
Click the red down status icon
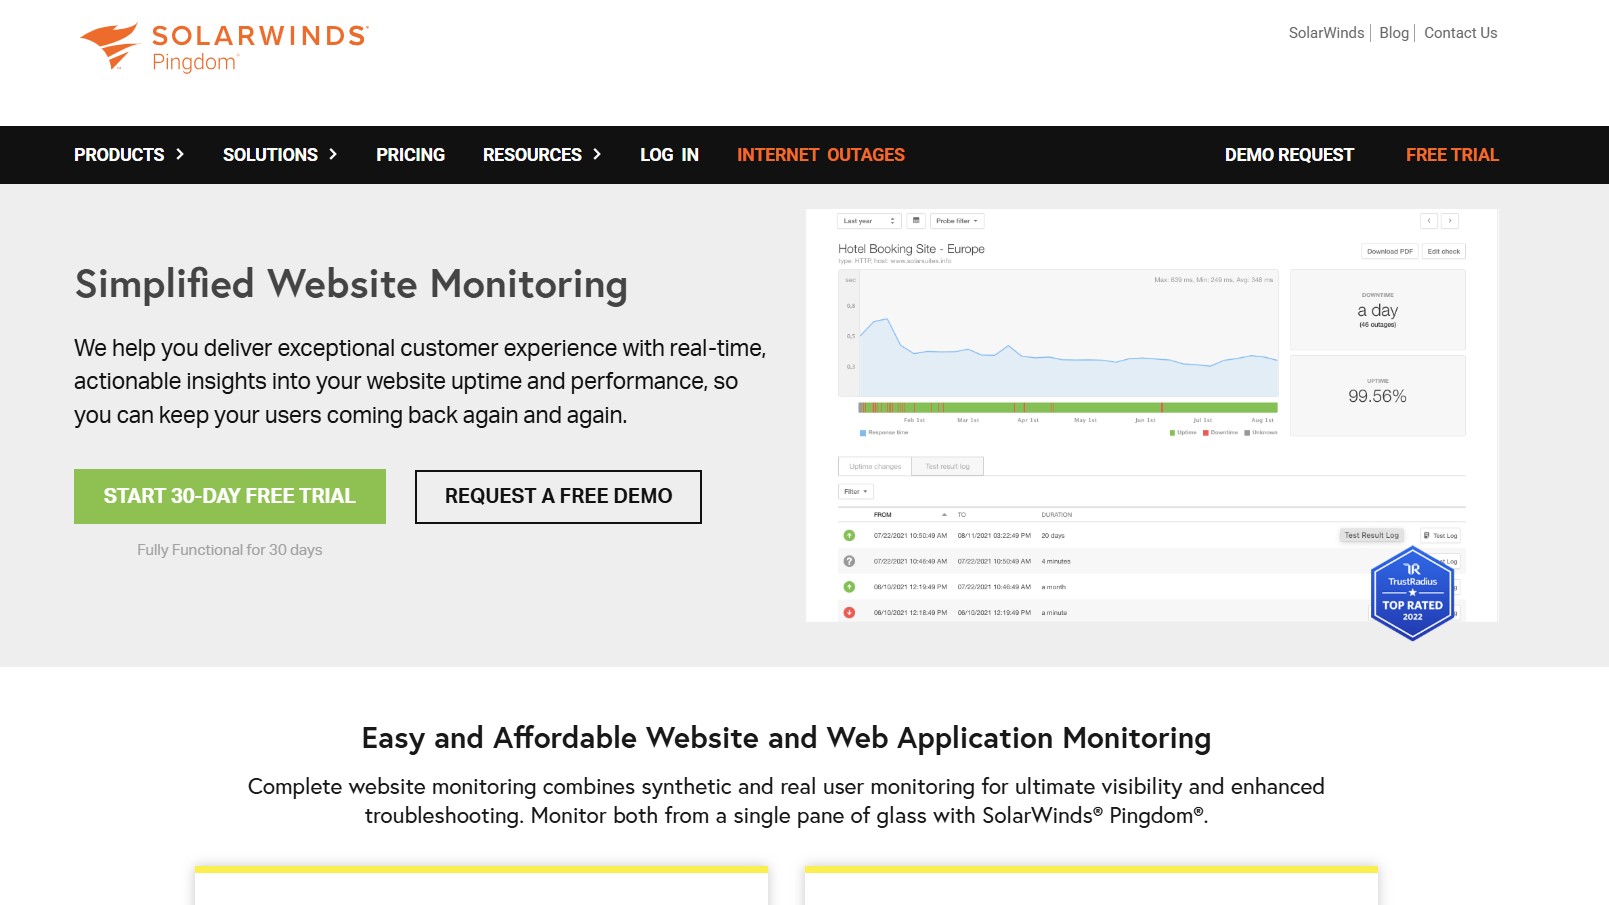point(849,612)
